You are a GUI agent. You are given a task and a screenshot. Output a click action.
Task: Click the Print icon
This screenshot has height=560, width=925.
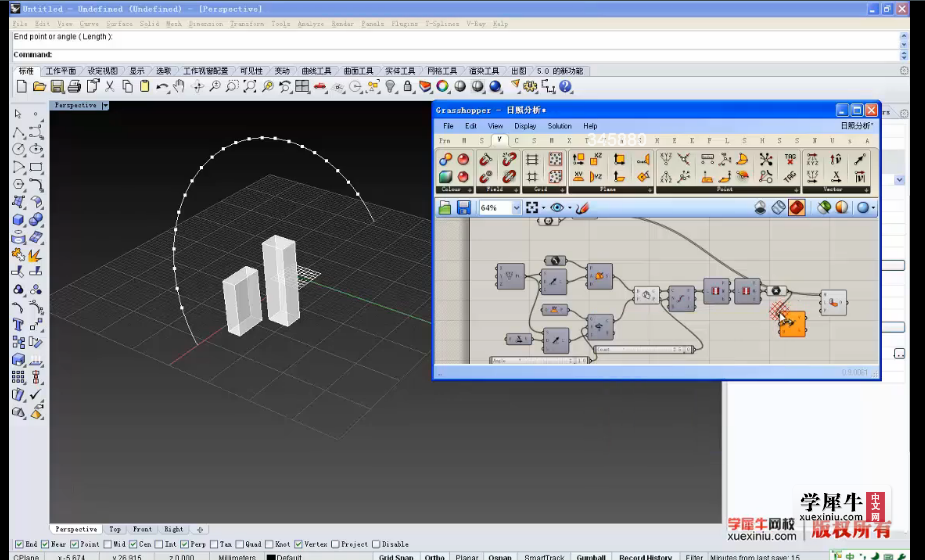[74, 87]
